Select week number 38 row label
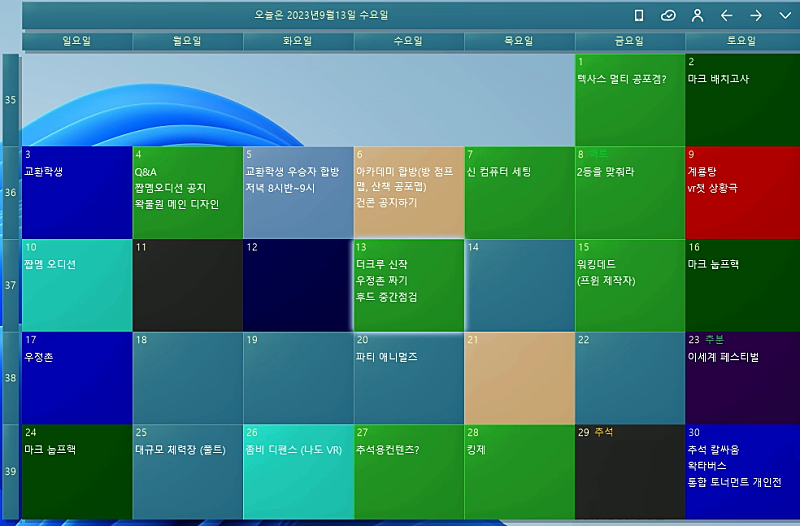 [x=11, y=378]
